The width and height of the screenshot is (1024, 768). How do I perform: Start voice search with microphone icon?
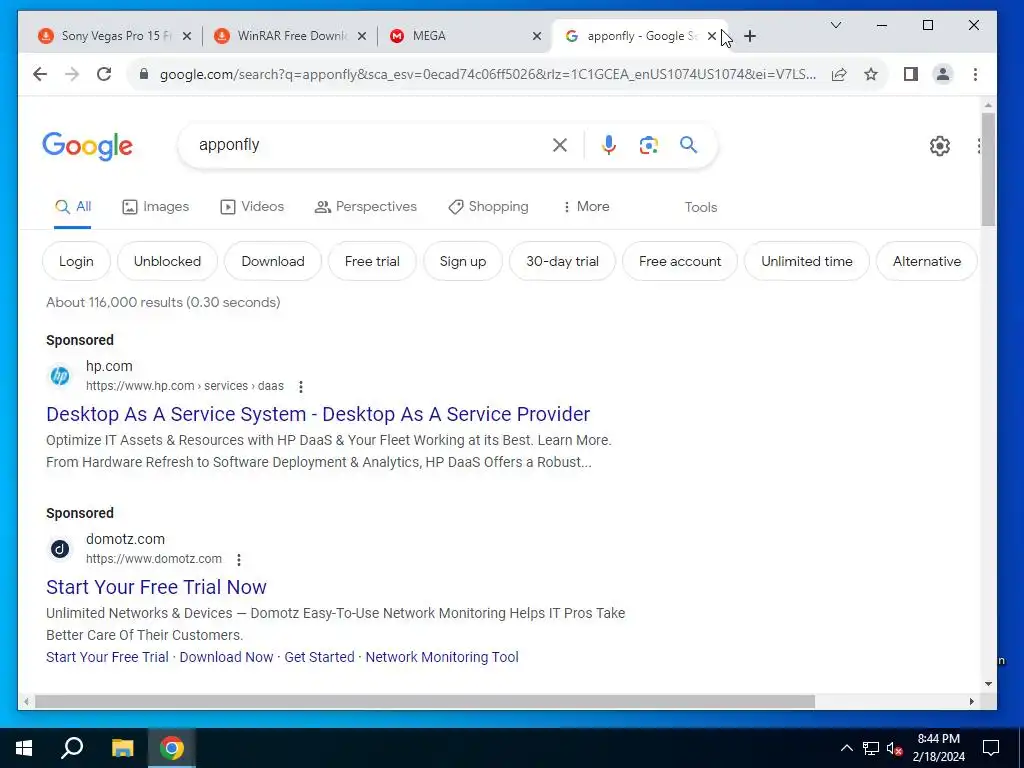pos(609,145)
